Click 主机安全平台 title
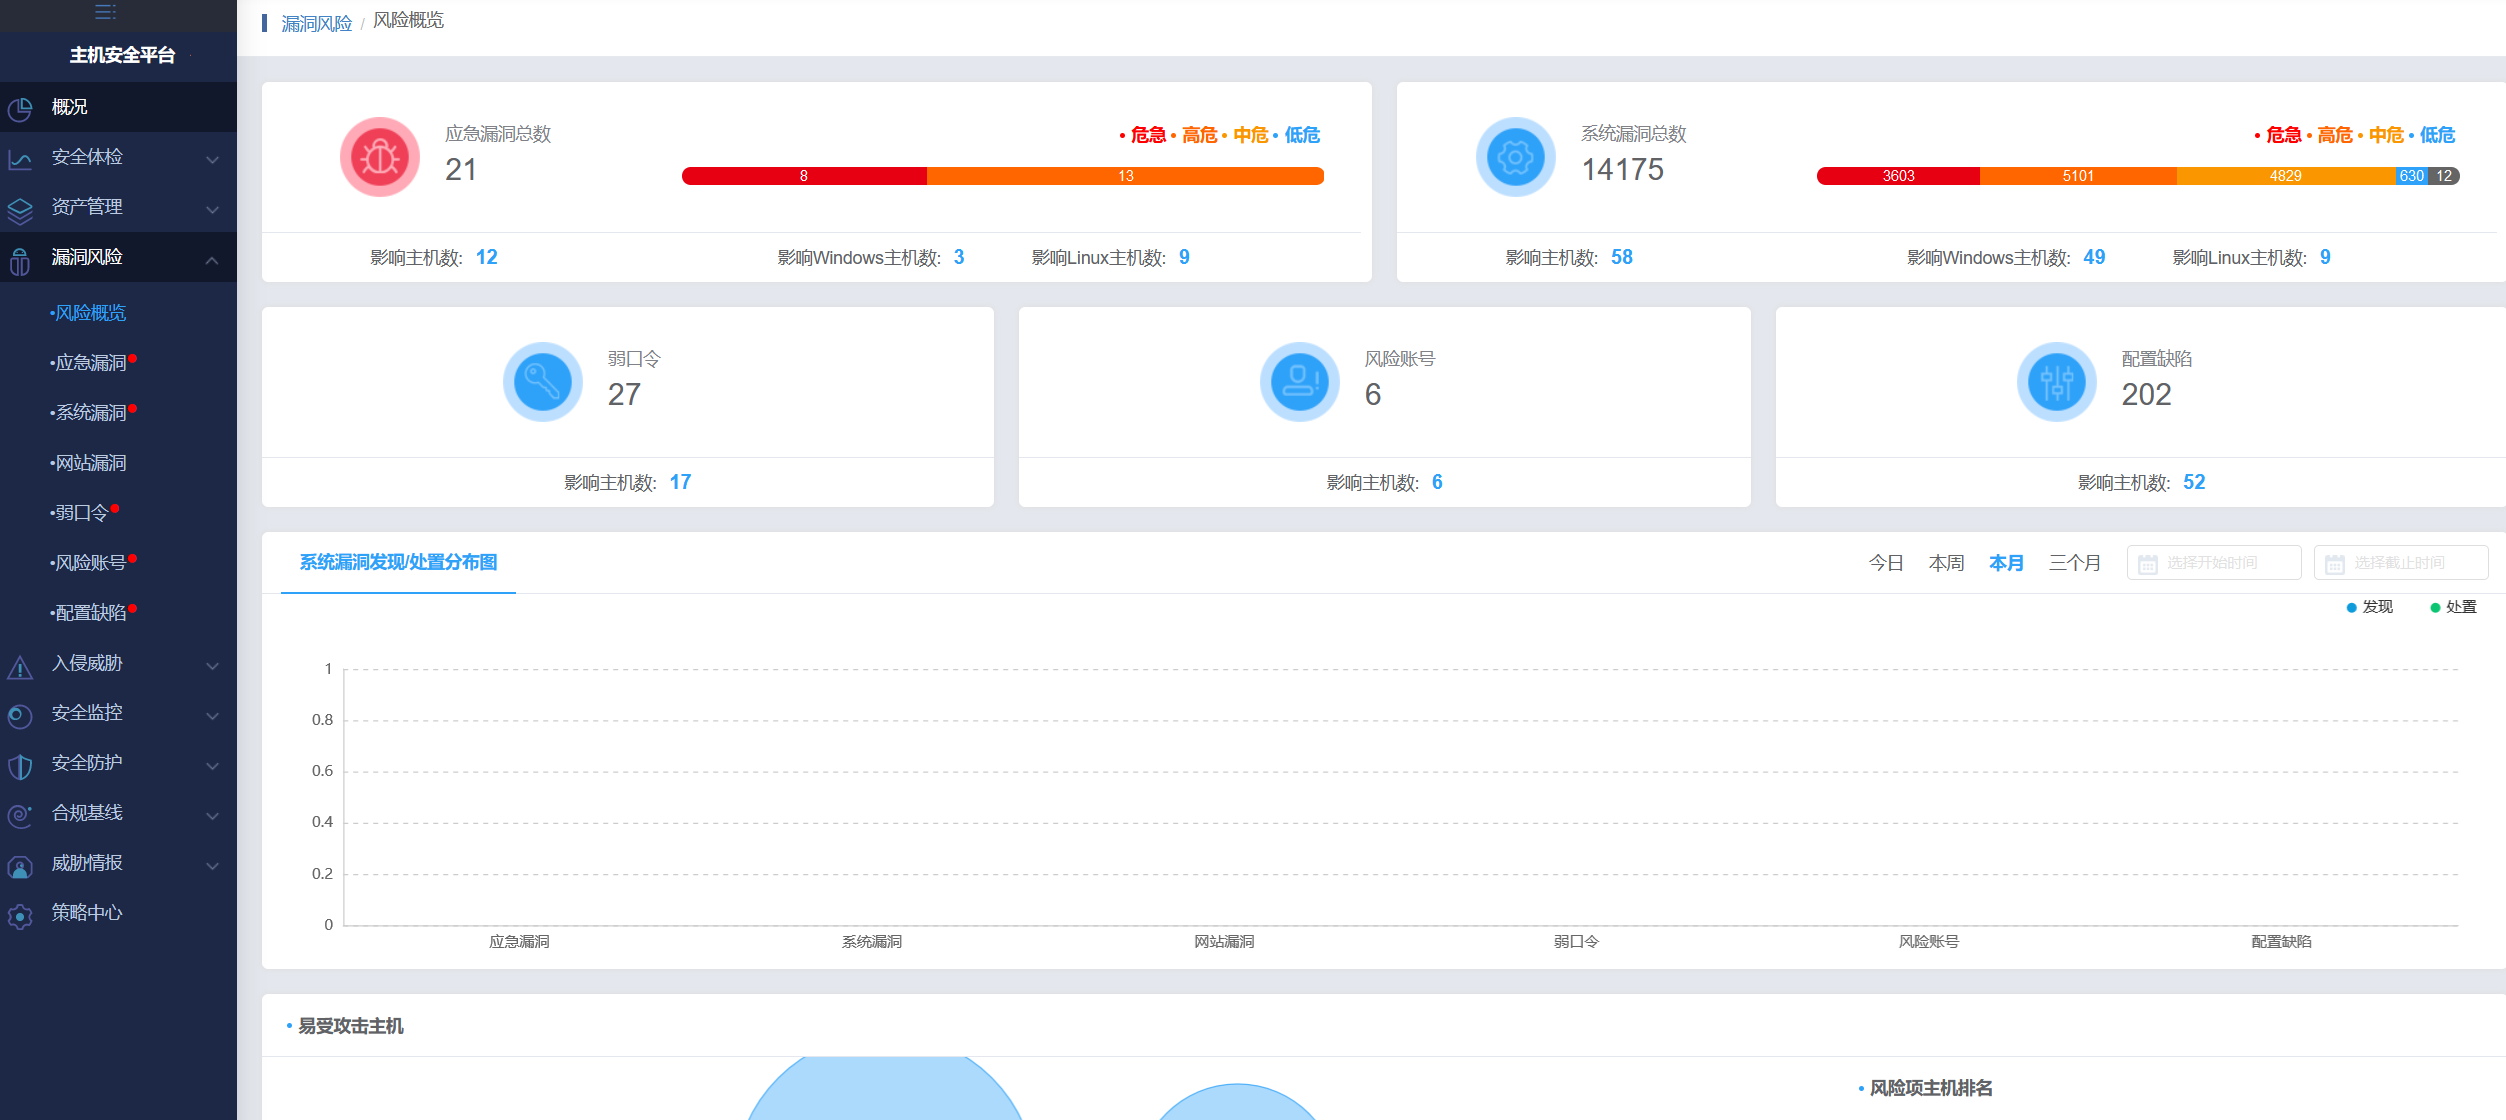Image resolution: width=2506 pixels, height=1120 pixels. 122,55
